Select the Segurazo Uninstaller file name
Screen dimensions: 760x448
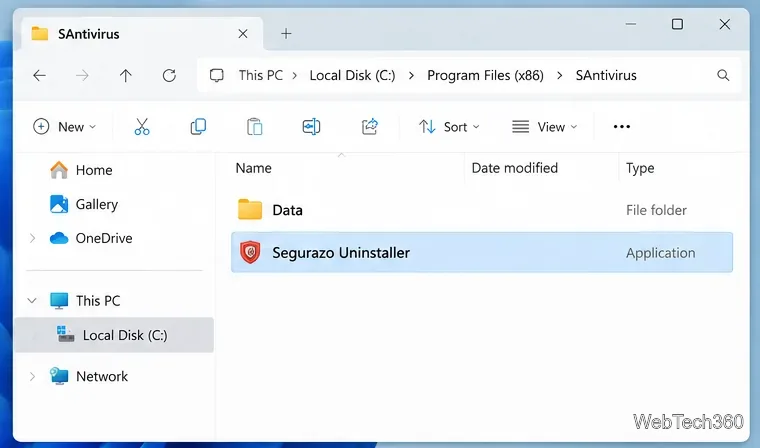341,253
